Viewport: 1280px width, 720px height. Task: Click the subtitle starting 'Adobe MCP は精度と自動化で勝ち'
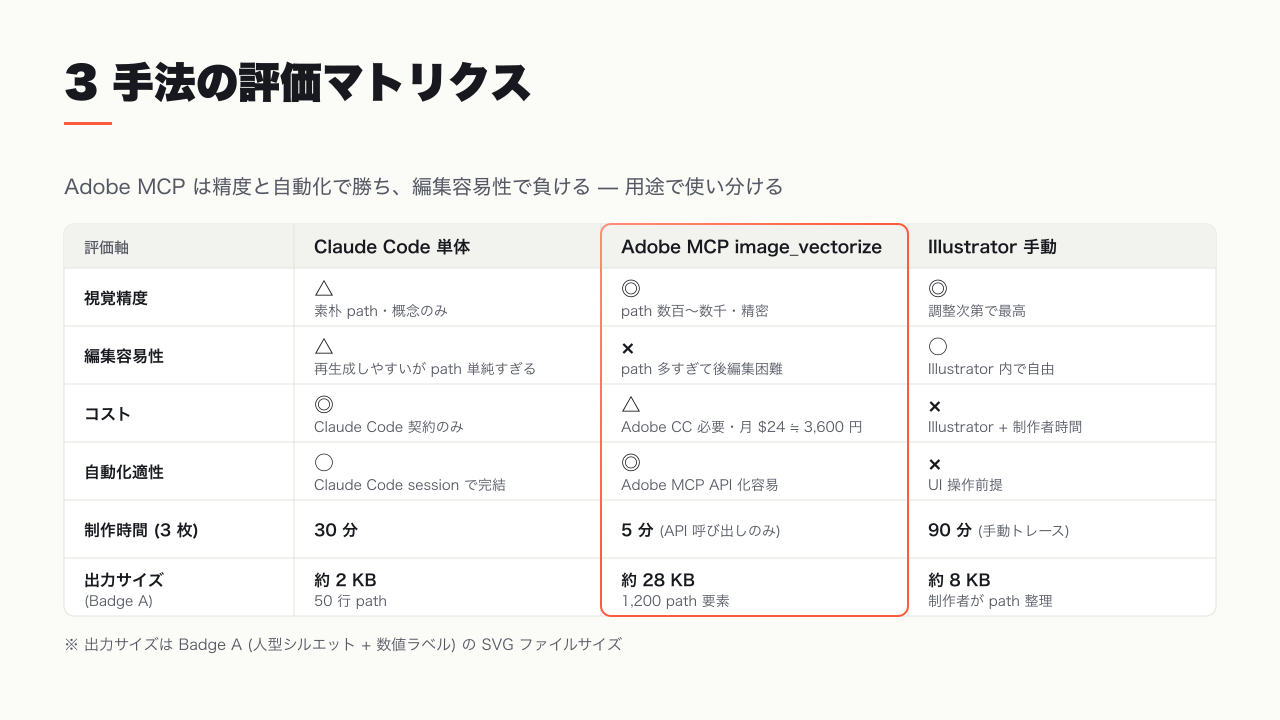(x=423, y=187)
